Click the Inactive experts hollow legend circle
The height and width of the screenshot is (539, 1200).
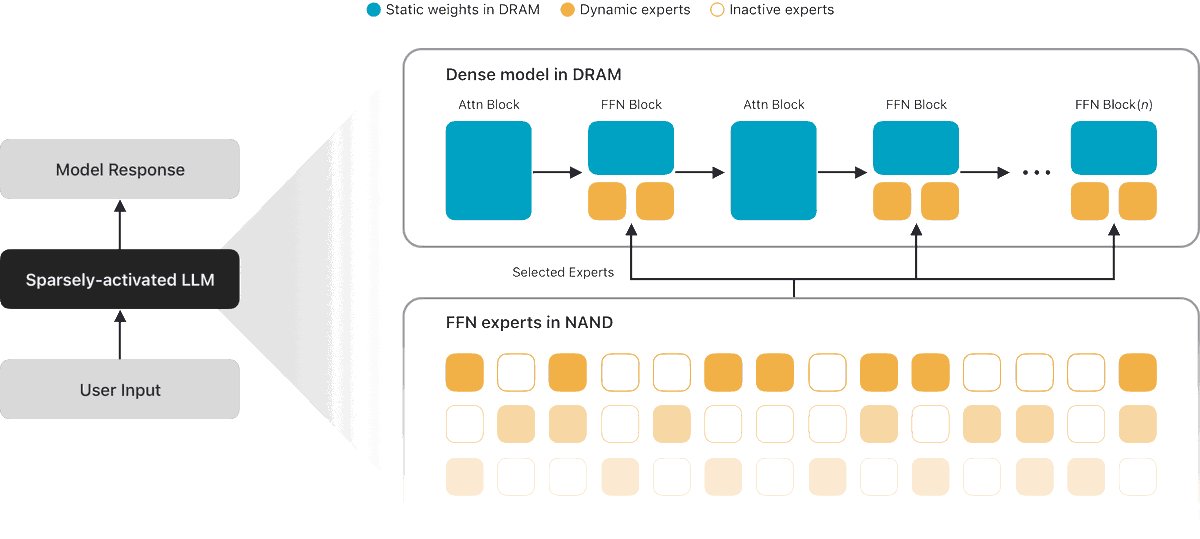point(716,10)
